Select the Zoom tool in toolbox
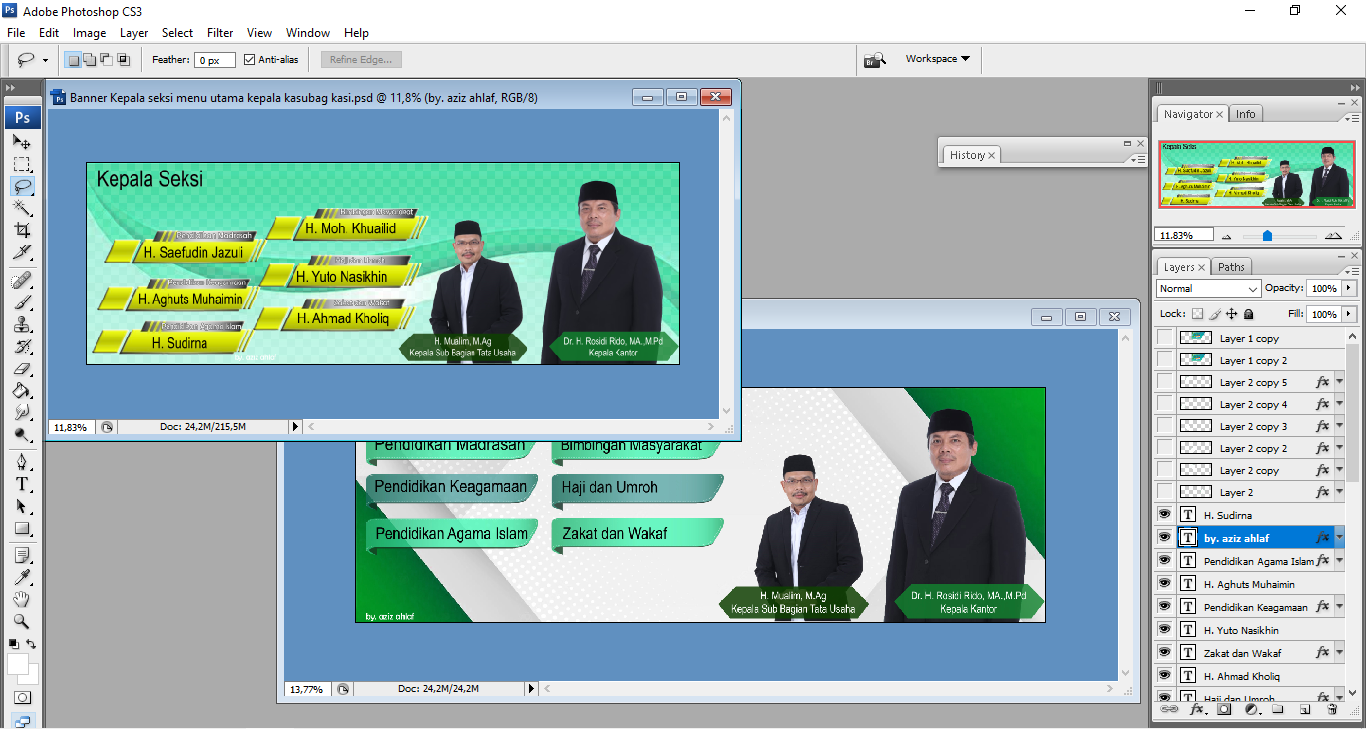Screen dimensions: 1366x729 [x=22, y=621]
